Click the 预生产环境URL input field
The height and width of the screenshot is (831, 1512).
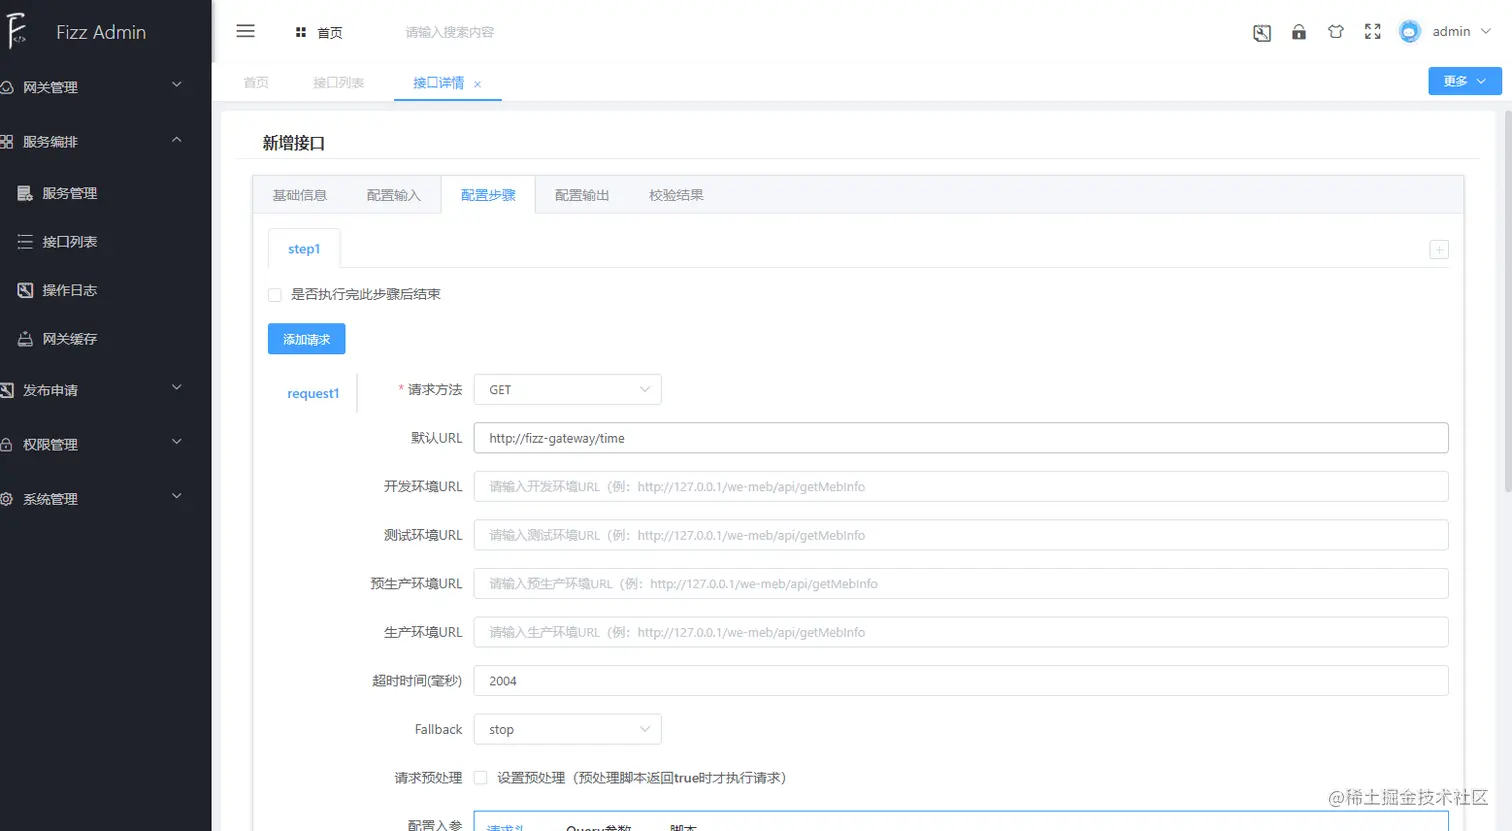tap(961, 584)
